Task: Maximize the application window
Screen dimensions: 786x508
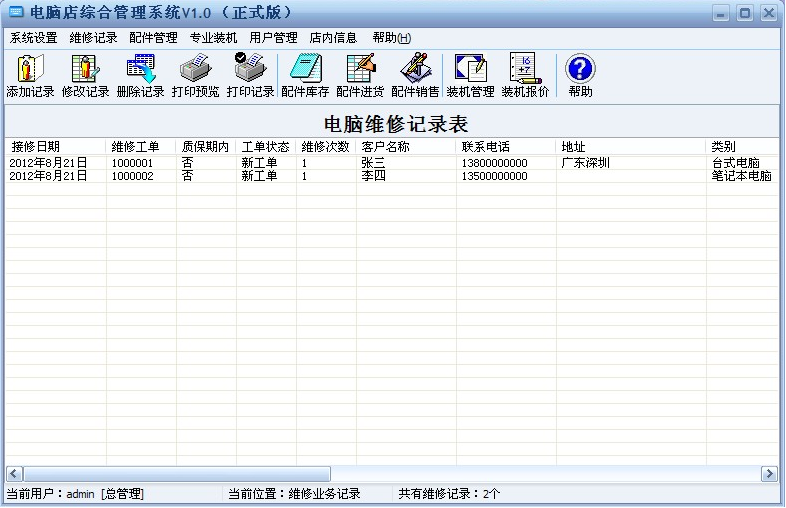Action: tap(745, 13)
